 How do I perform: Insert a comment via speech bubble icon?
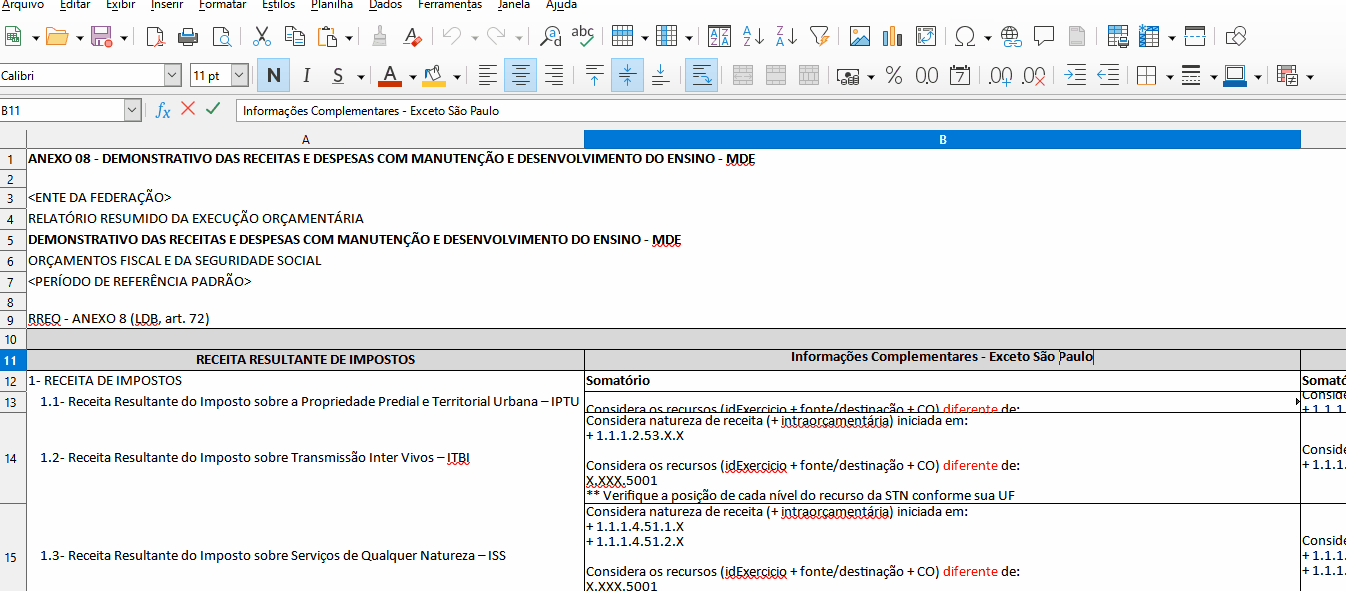1044,37
